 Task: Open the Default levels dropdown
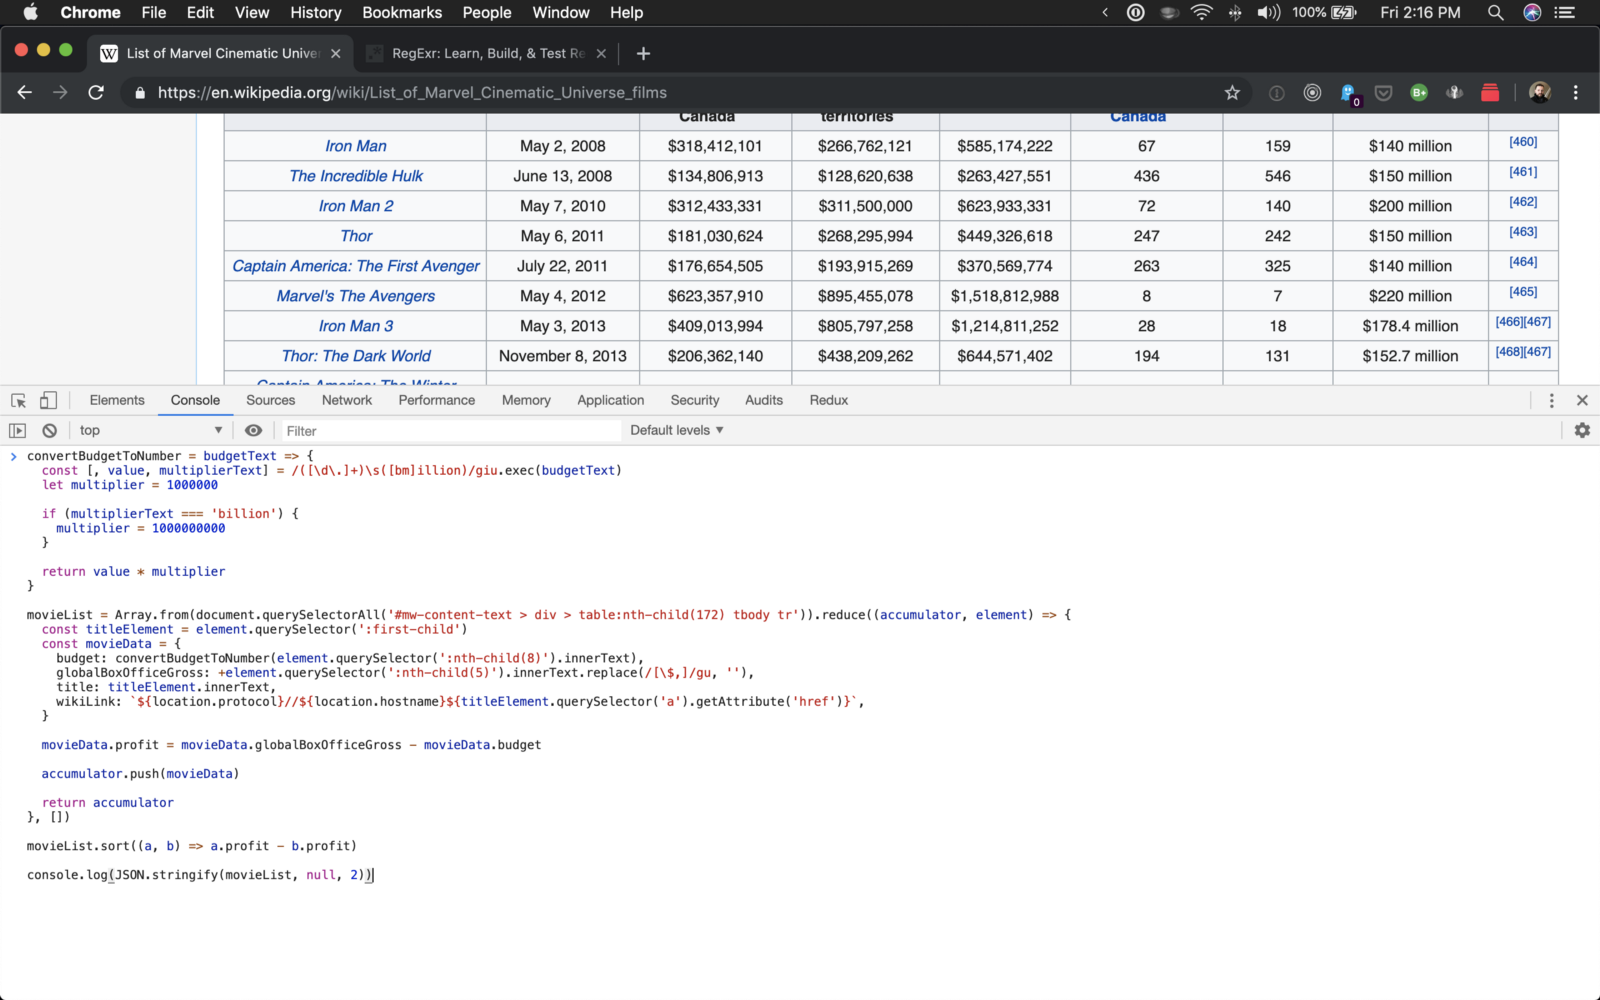click(x=676, y=430)
